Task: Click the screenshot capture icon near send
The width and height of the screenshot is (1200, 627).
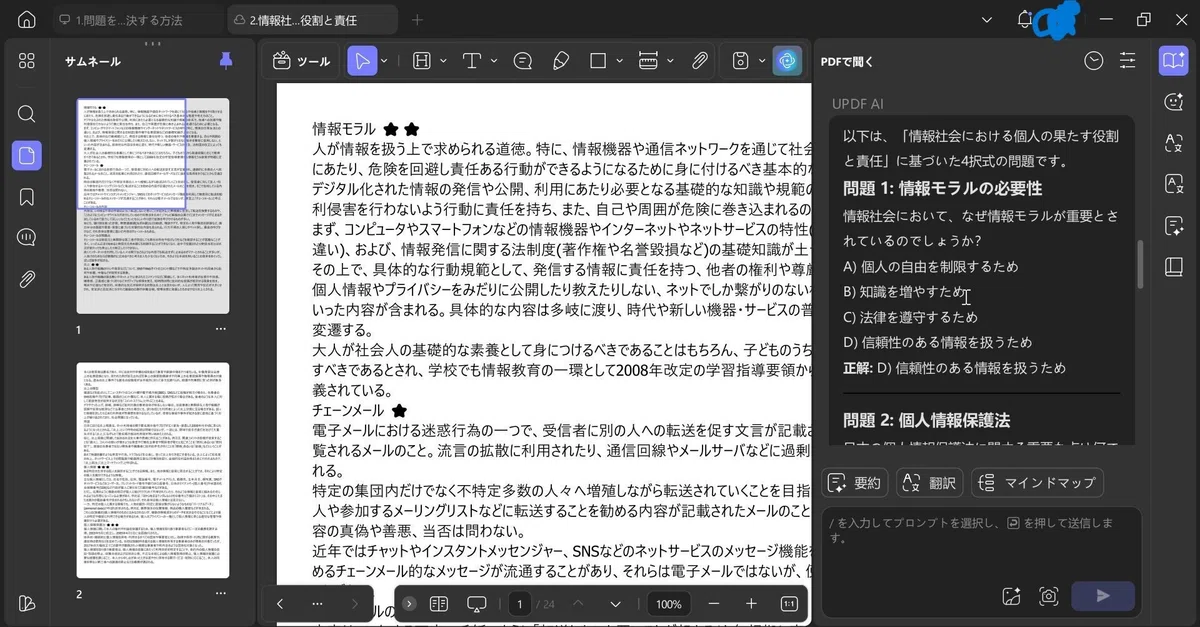Action: (x=1048, y=596)
